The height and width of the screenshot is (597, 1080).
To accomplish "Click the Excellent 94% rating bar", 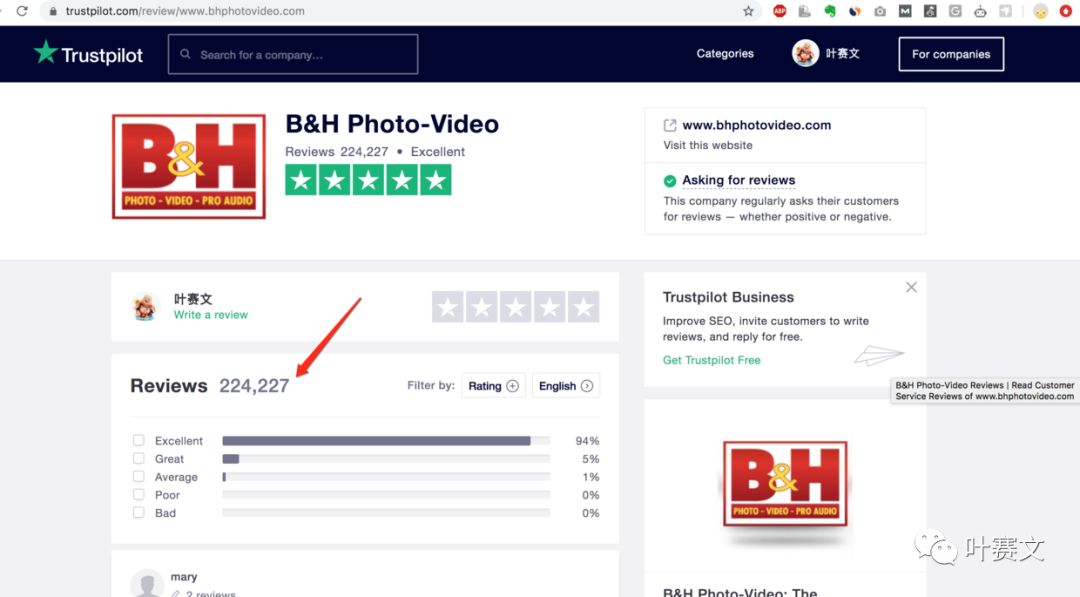I will [x=386, y=441].
